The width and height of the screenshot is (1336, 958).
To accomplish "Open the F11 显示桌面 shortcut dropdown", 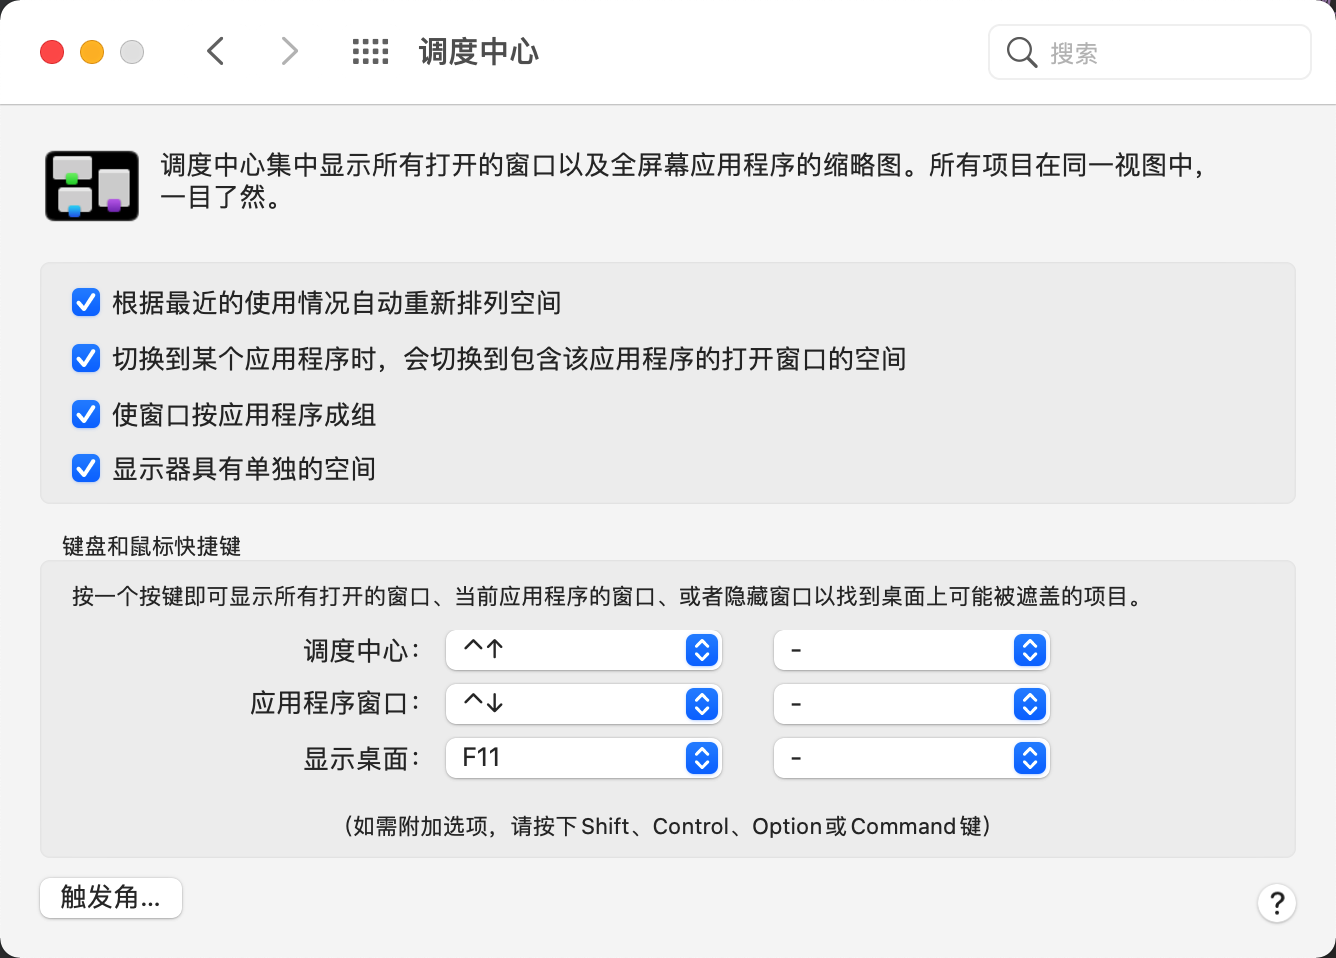I will pos(584,758).
